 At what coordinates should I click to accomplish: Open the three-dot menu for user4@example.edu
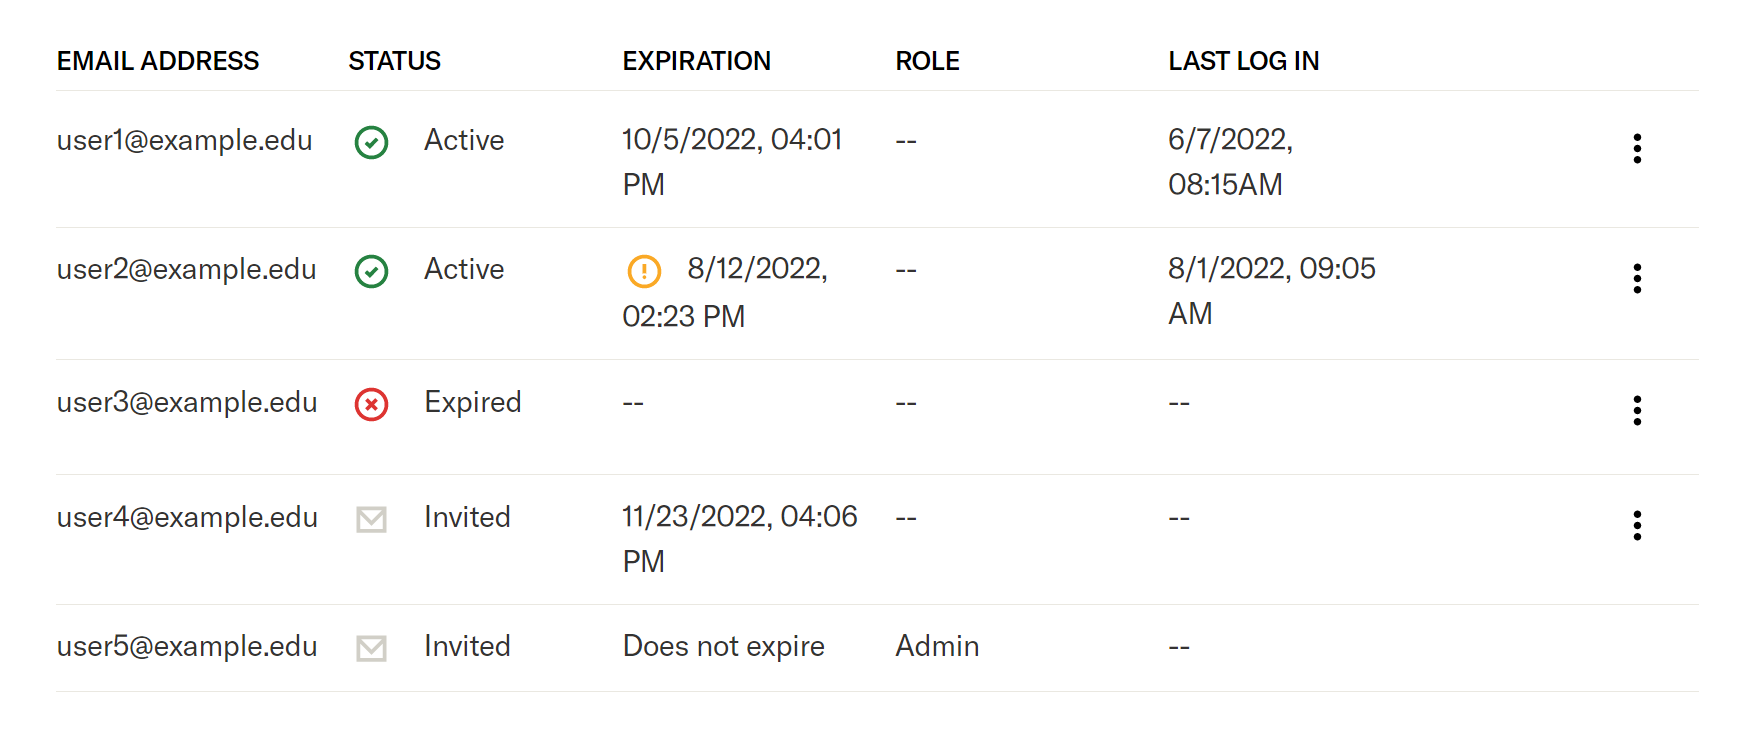click(1637, 525)
